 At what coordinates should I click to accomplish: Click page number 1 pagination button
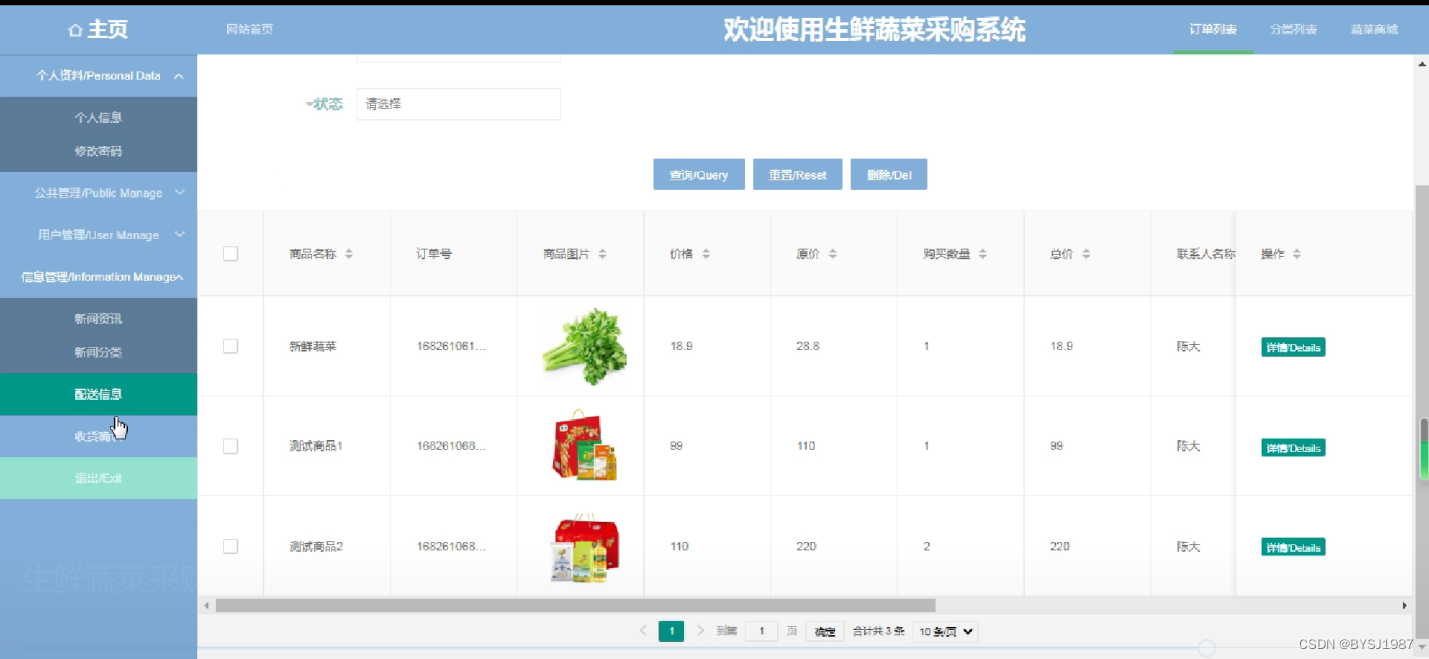[x=671, y=631]
